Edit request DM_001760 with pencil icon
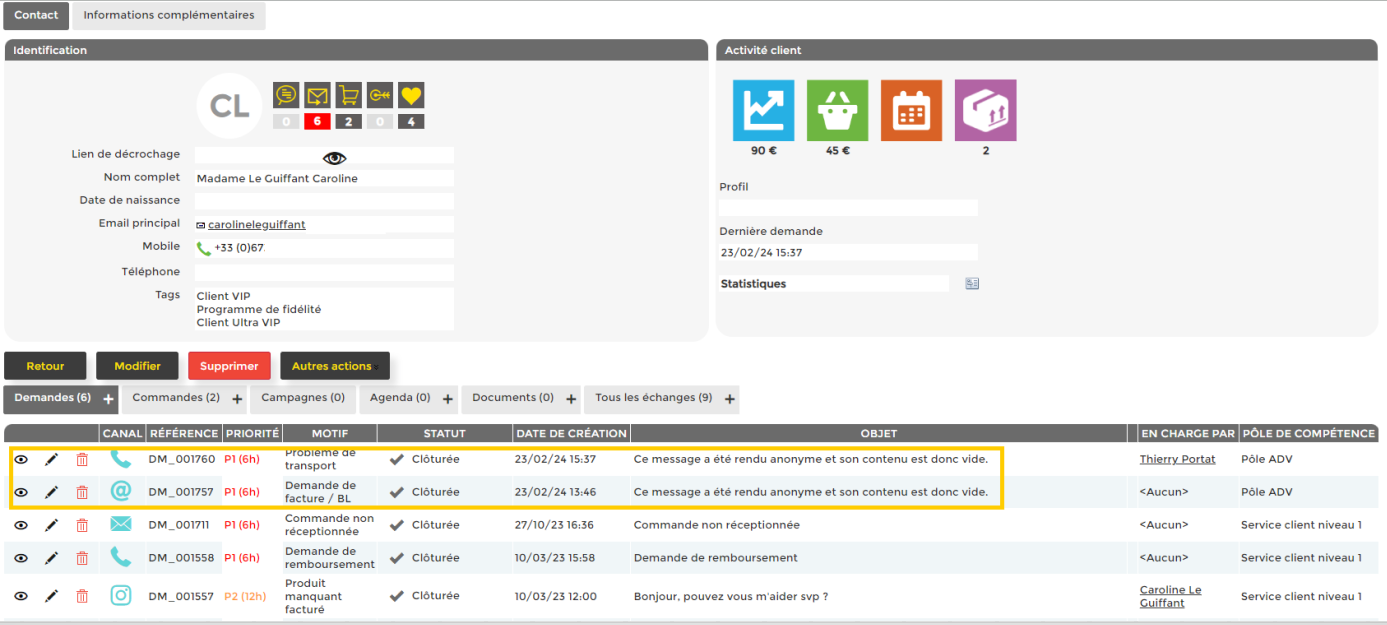1387x625 pixels. [52, 460]
